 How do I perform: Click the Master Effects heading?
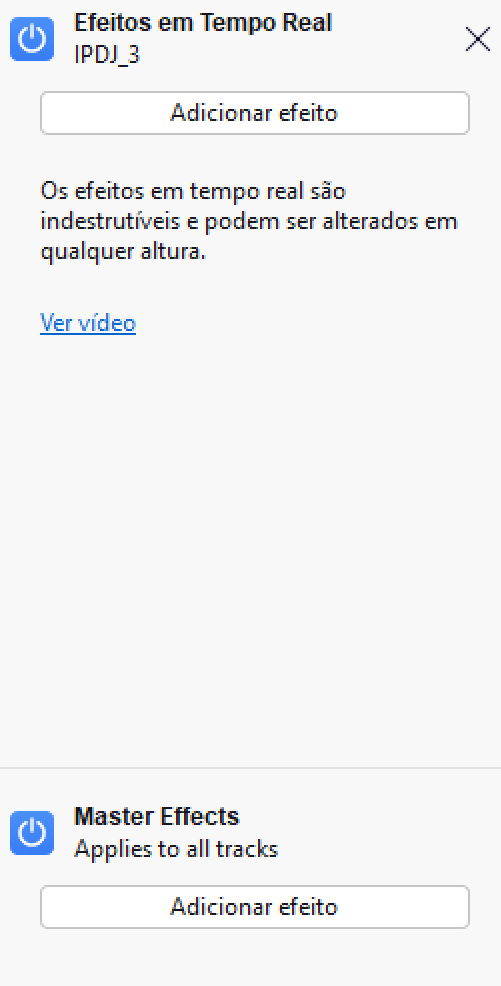(157, 817)
